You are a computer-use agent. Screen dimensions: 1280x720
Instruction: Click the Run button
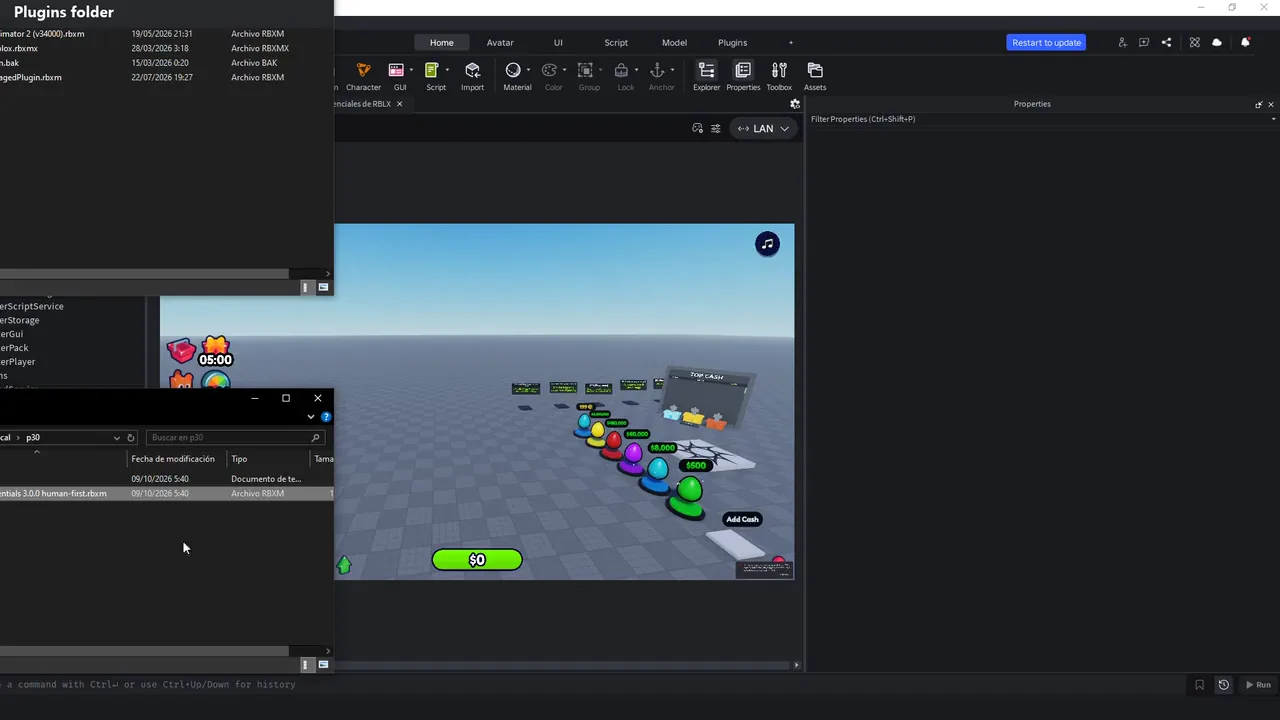1258,685
